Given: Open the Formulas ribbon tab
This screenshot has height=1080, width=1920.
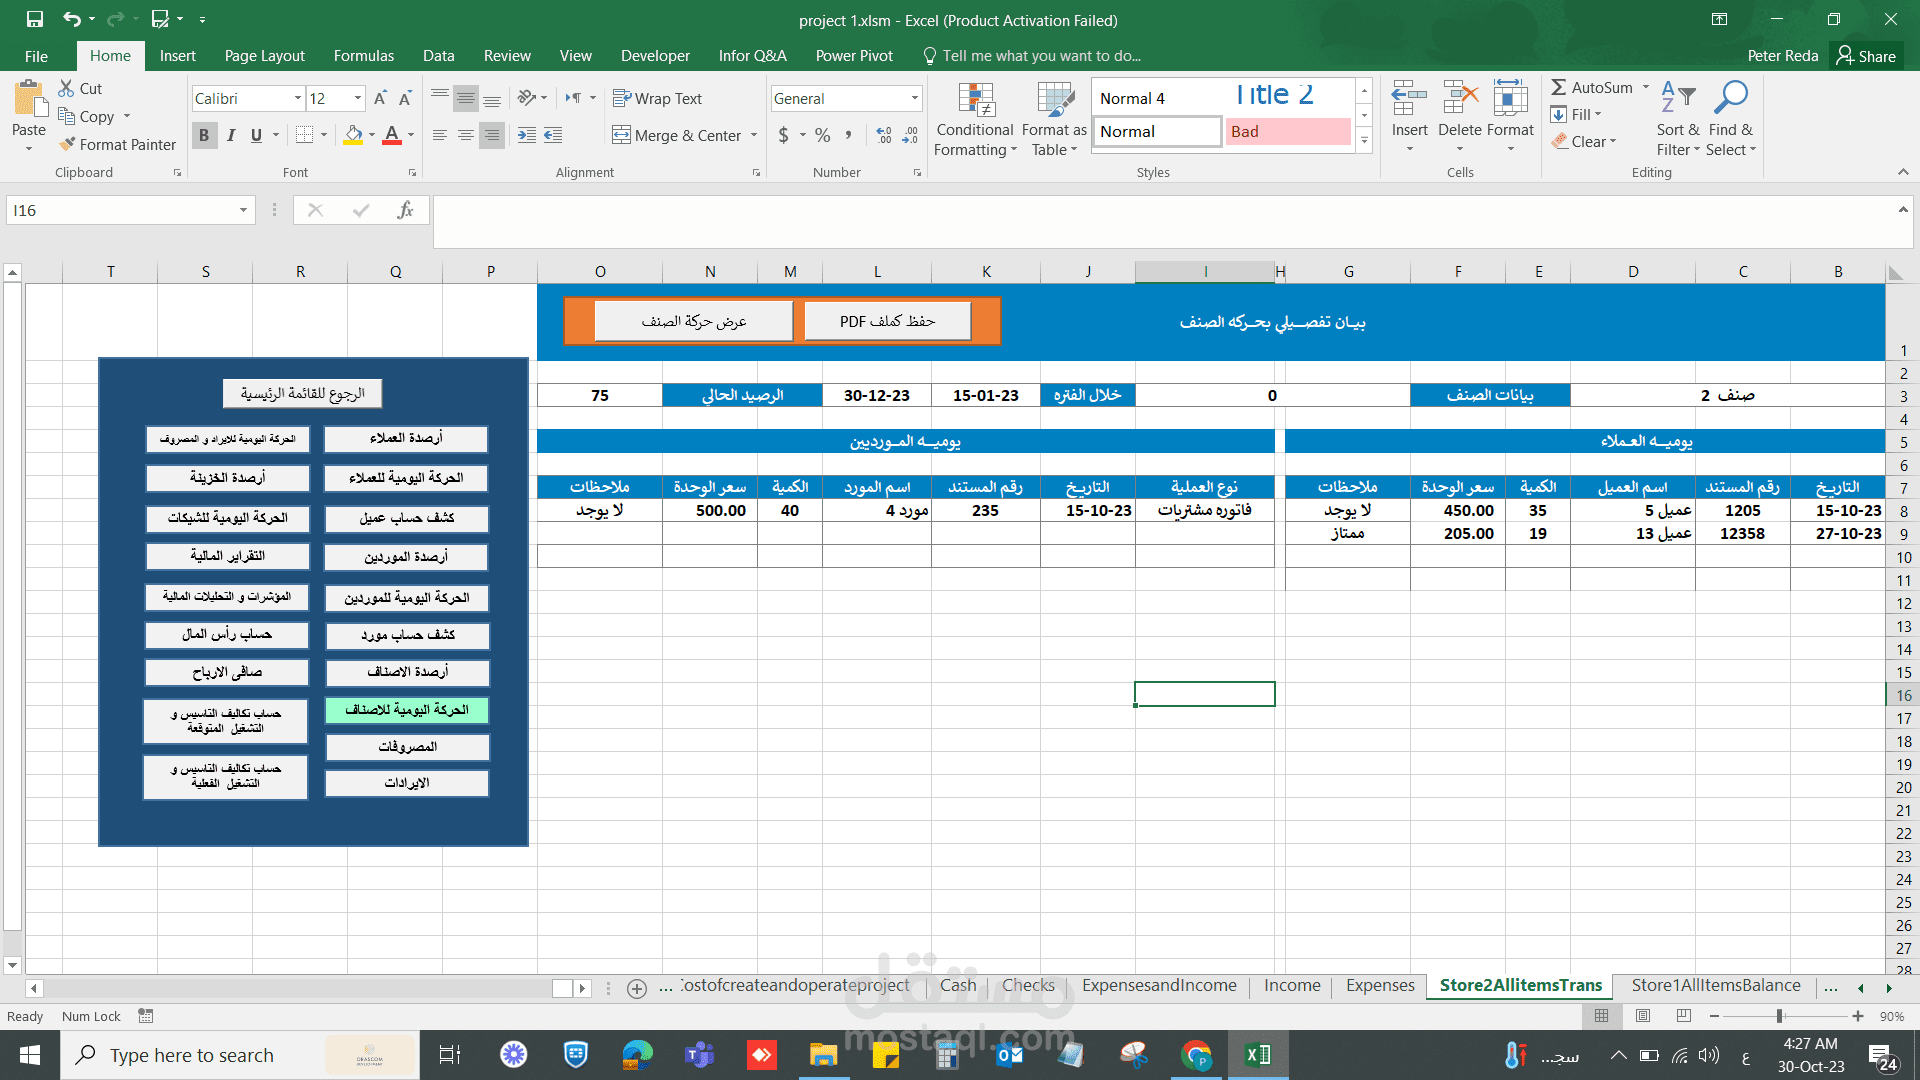Looking at the screenshot, I should pyautogui.click(x=363, y=56).
